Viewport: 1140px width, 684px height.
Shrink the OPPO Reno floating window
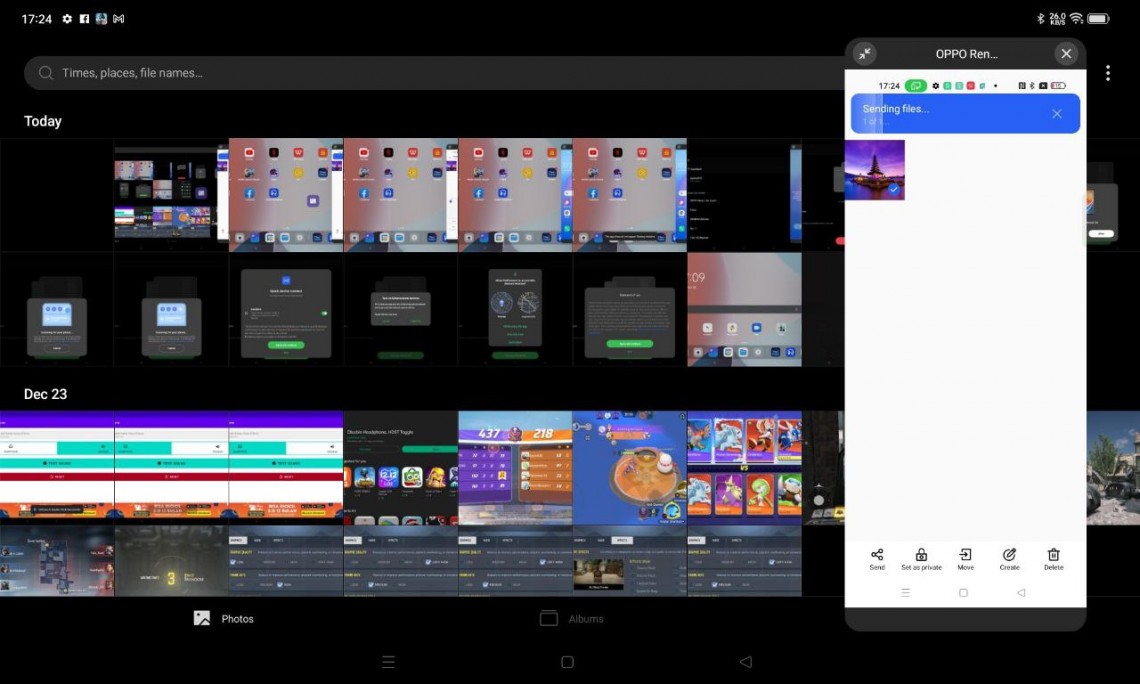click(866, 53)
